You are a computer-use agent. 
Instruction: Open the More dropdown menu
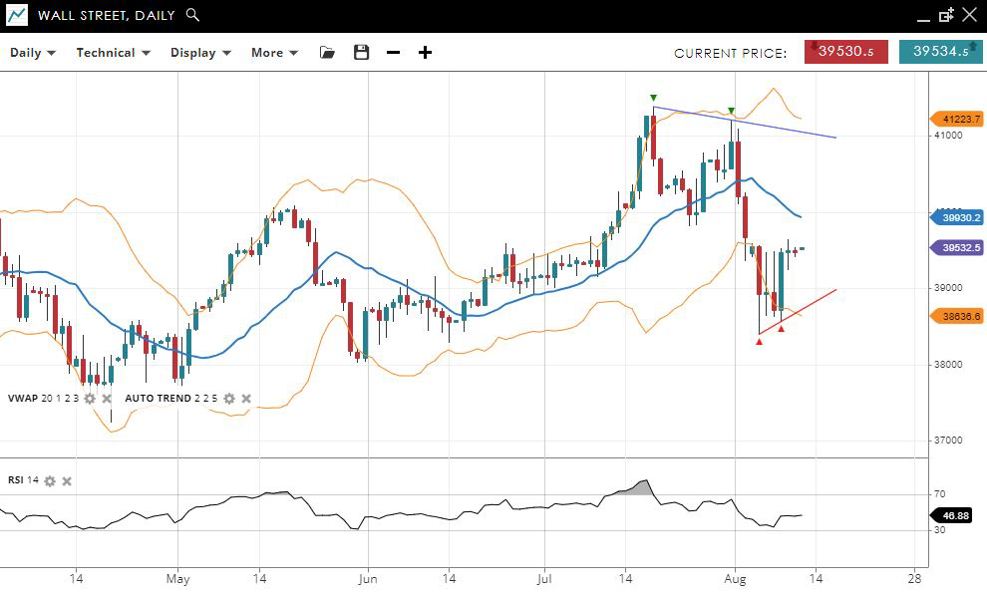coord(274,53)
